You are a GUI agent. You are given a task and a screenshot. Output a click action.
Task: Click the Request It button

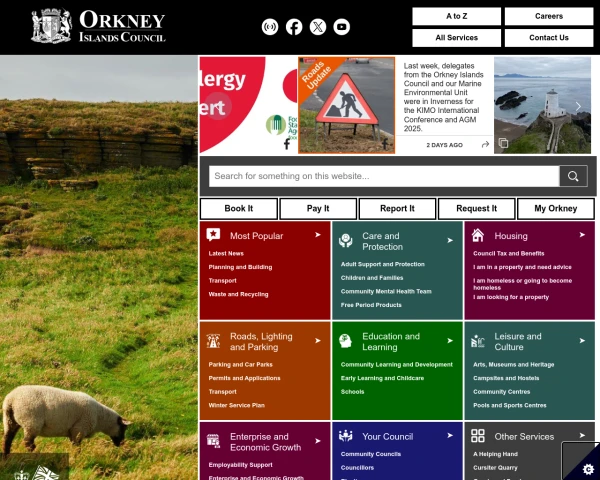coord(476,209)
